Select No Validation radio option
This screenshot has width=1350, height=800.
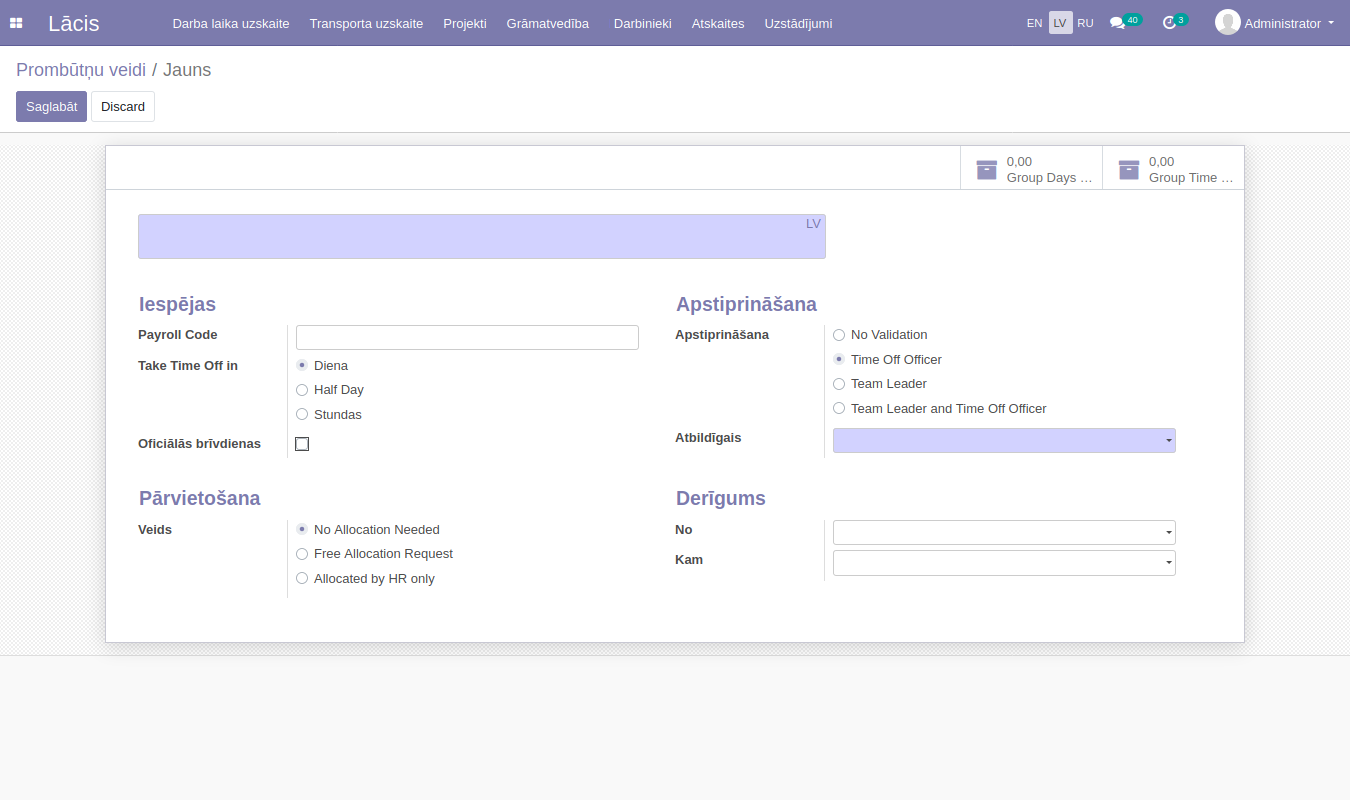pos(839,335)
